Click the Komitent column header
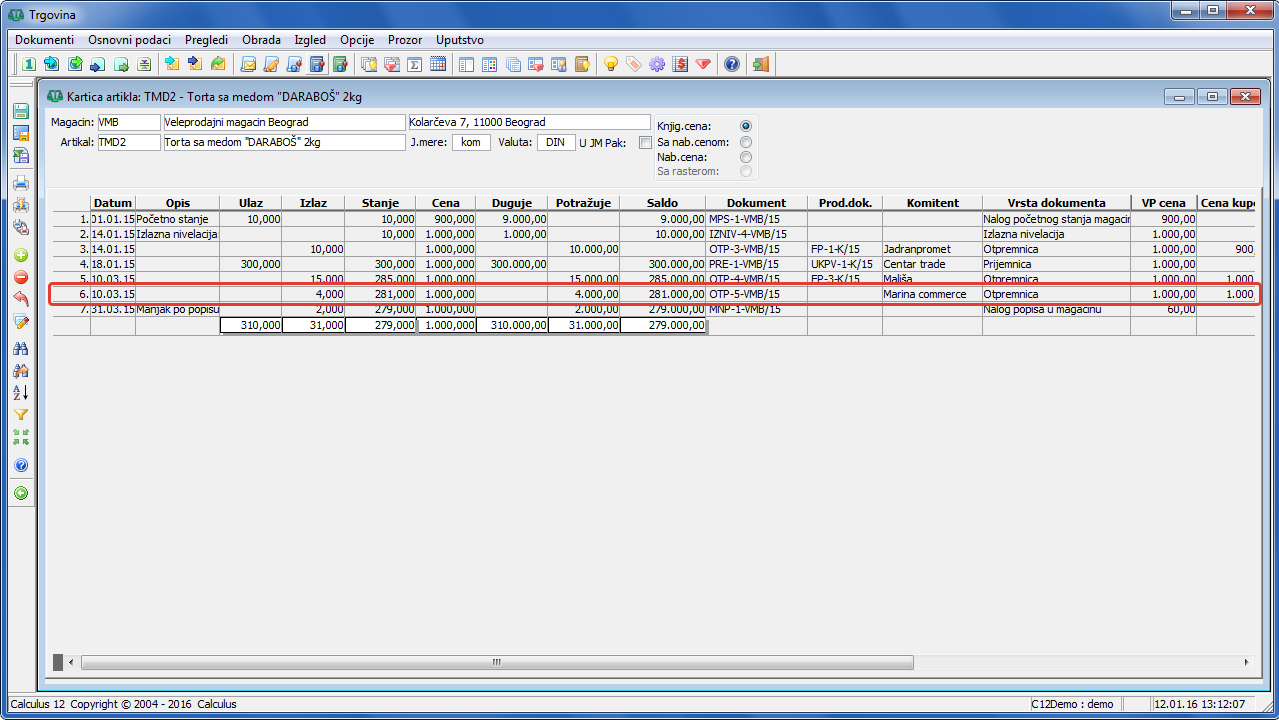The height and width of the screenshot is (720, 1279). click(x=932, y=203)
